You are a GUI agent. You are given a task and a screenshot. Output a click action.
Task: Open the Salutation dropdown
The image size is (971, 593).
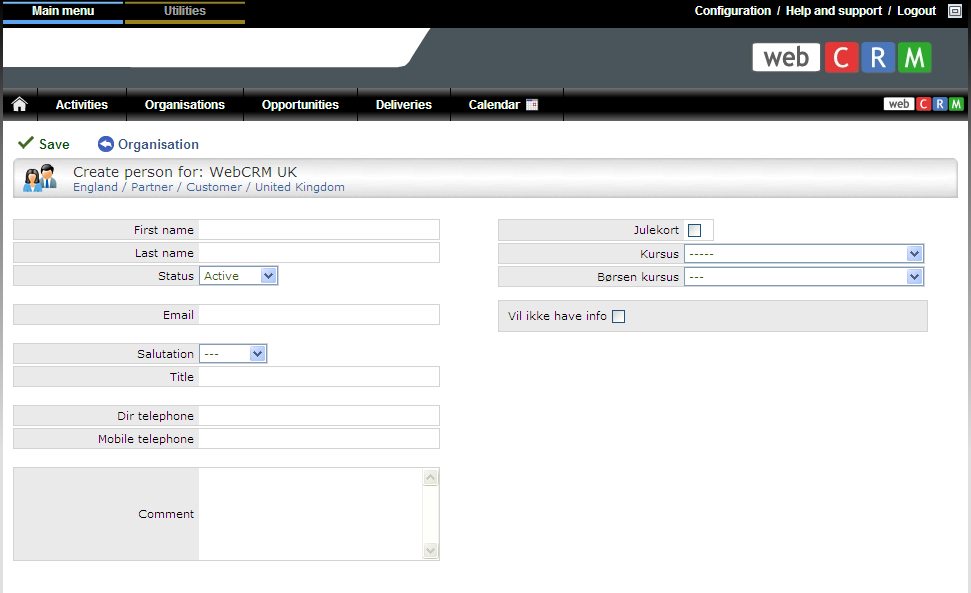(233, 353)
